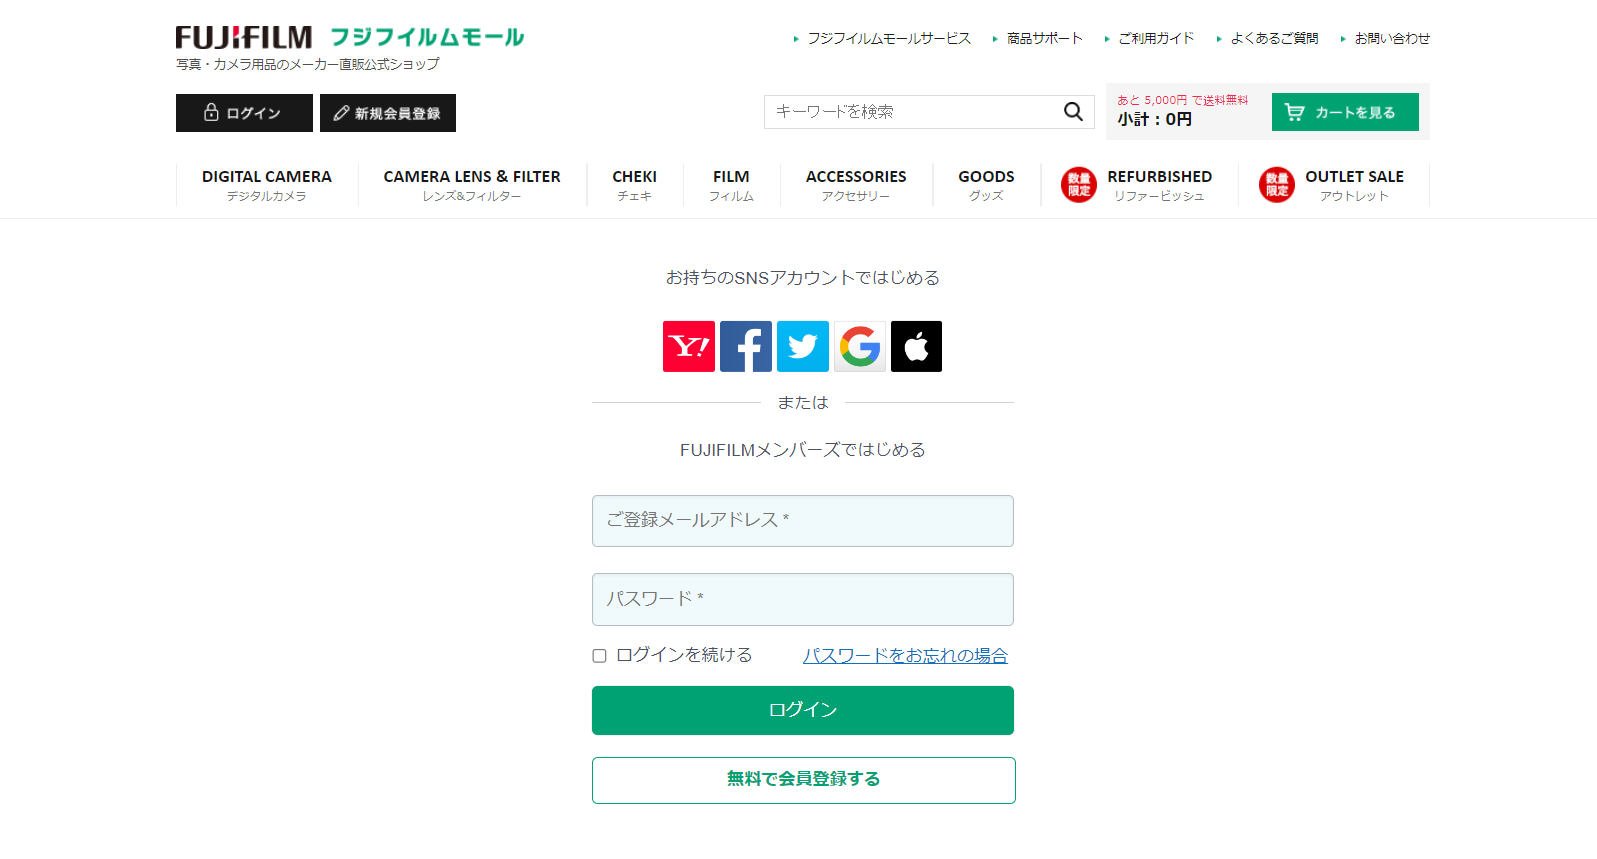The height and width of the screenshot is (859, 1597).
Task: Go to the CHEKI category
Action: point(634,185)
